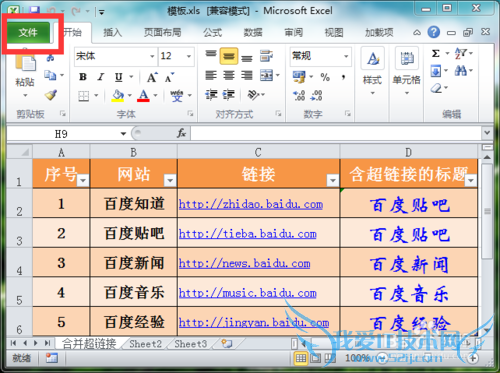500x373 pixels.
Task: Align text left
Action: pos(211,76)
